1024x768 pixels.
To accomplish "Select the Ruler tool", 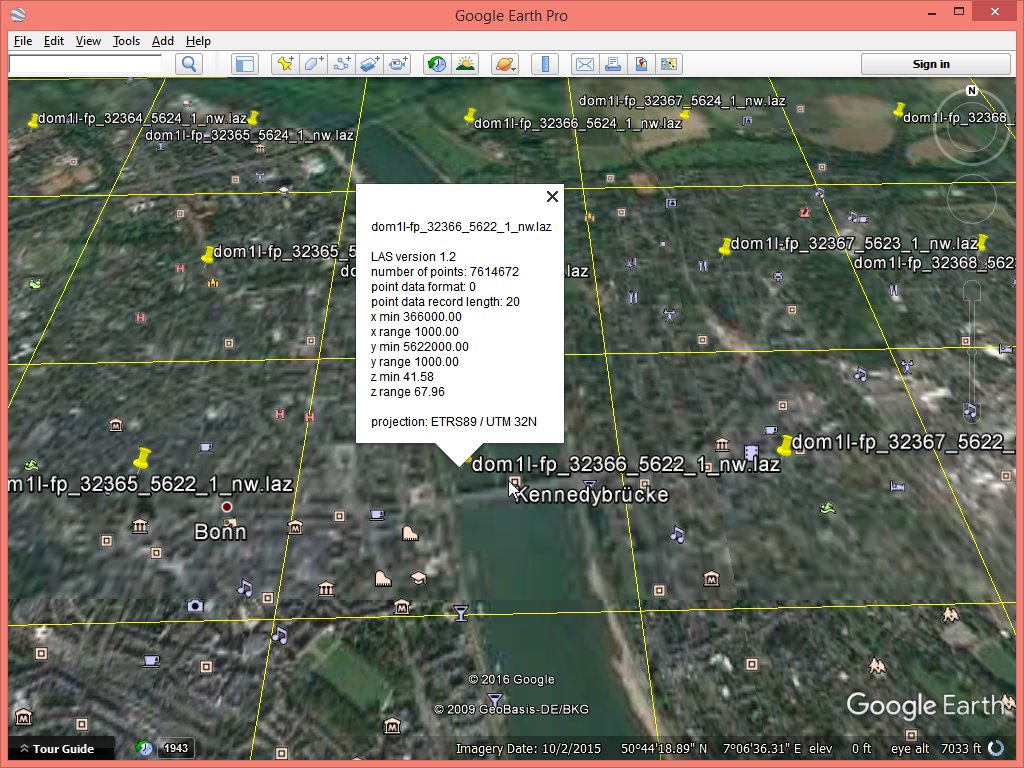I will pos(545,64).
